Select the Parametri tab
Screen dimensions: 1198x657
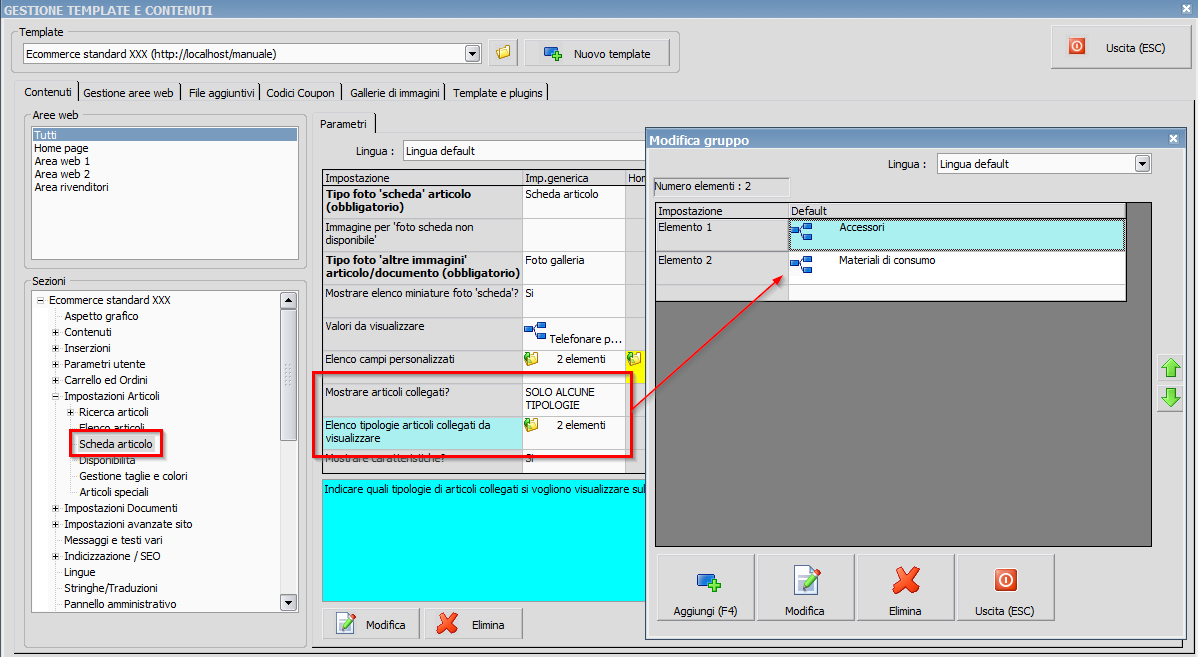point(343,124)
